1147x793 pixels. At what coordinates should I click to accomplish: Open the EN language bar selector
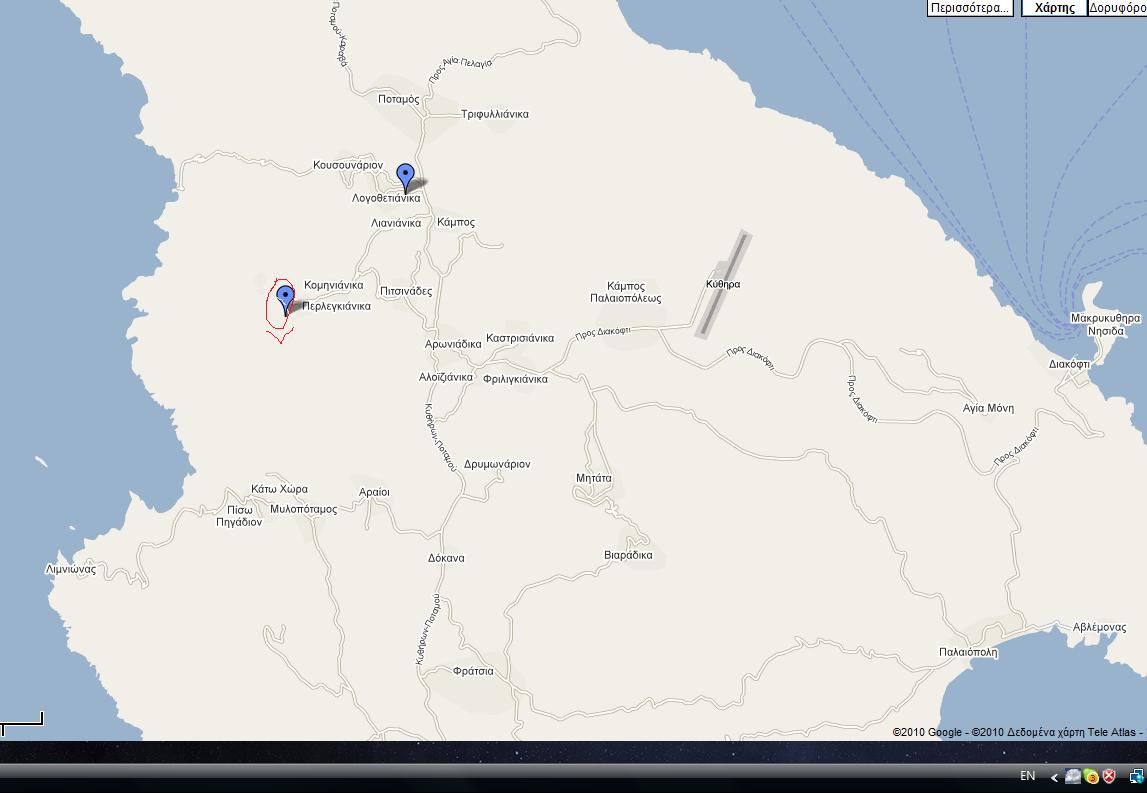[x=1027, y=776]
